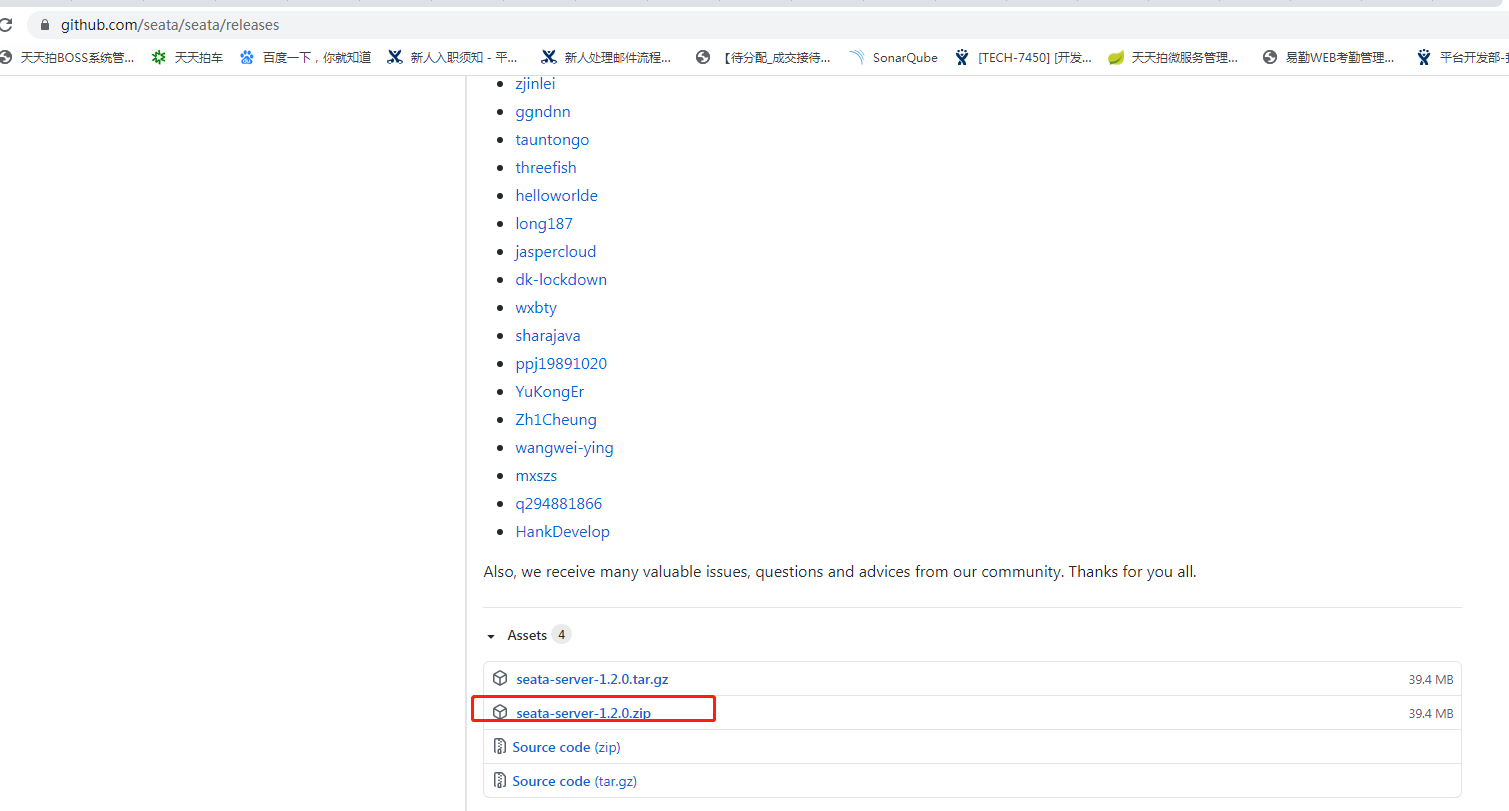The image size is (1509, 811).
Task: Click the file icon beside Source code (zip)
Action: [x=500, y=747]
